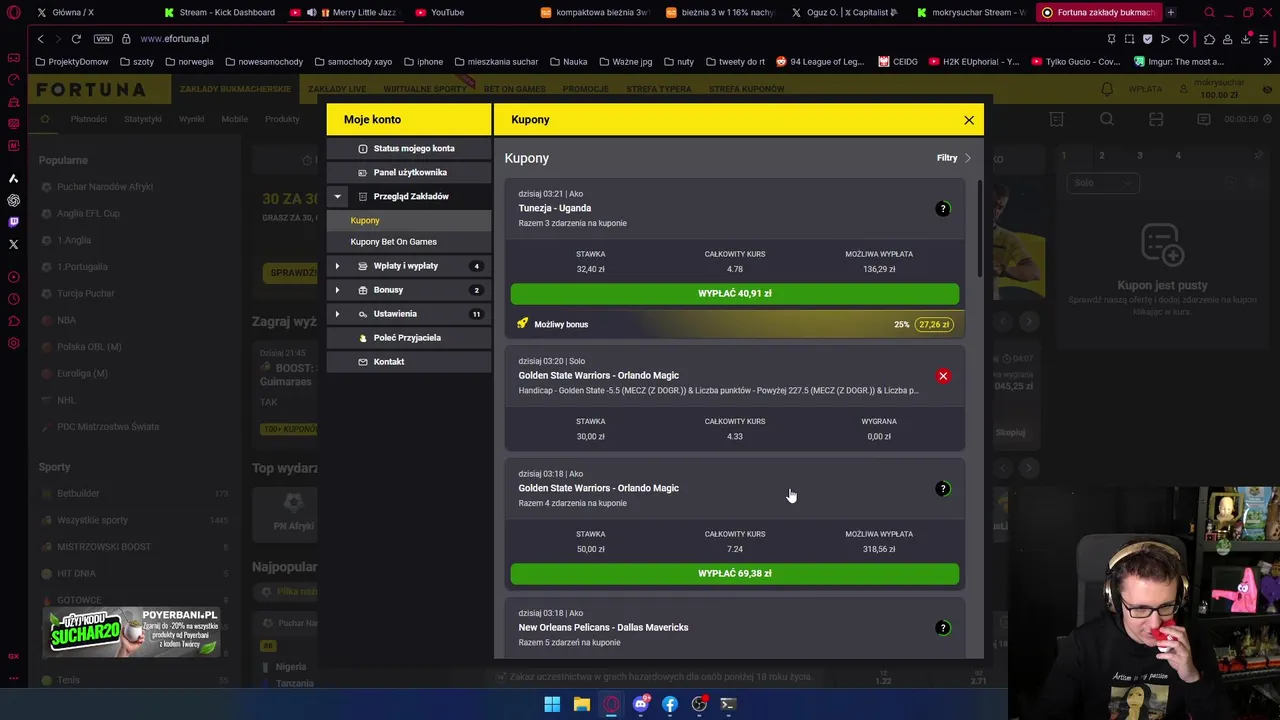1280x720 pixels.
Task: Select Kupony in account menu
Action: click(408, 220)
